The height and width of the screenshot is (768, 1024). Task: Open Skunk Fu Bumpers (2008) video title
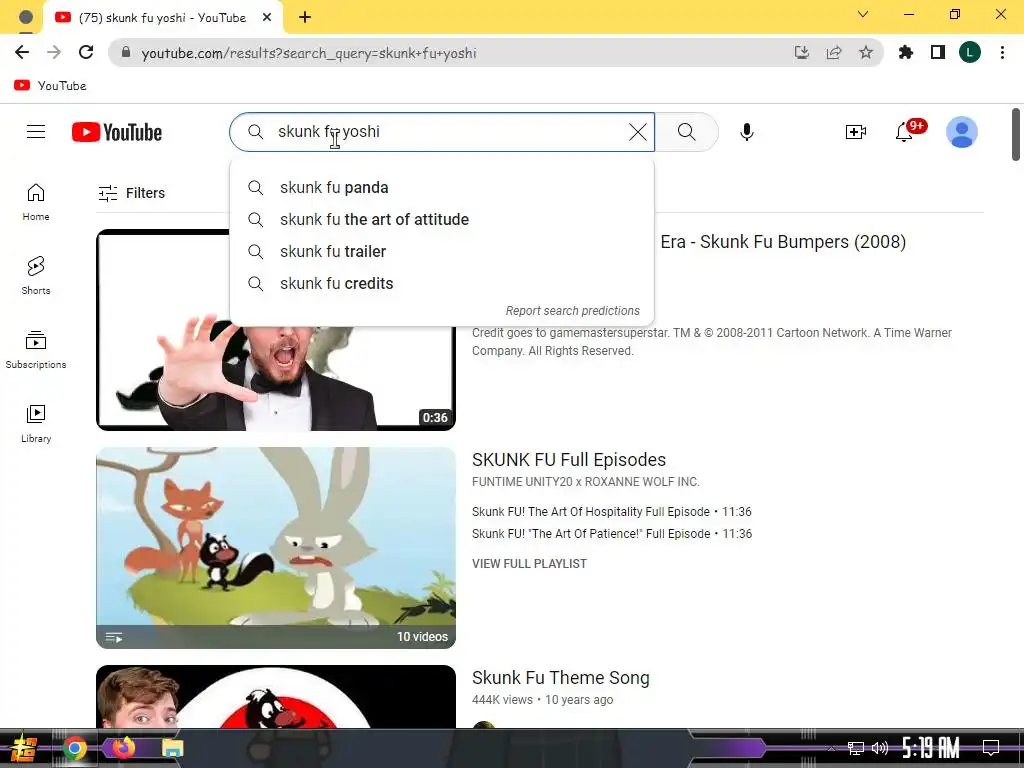pyautogui.click(x=783, y=242)
